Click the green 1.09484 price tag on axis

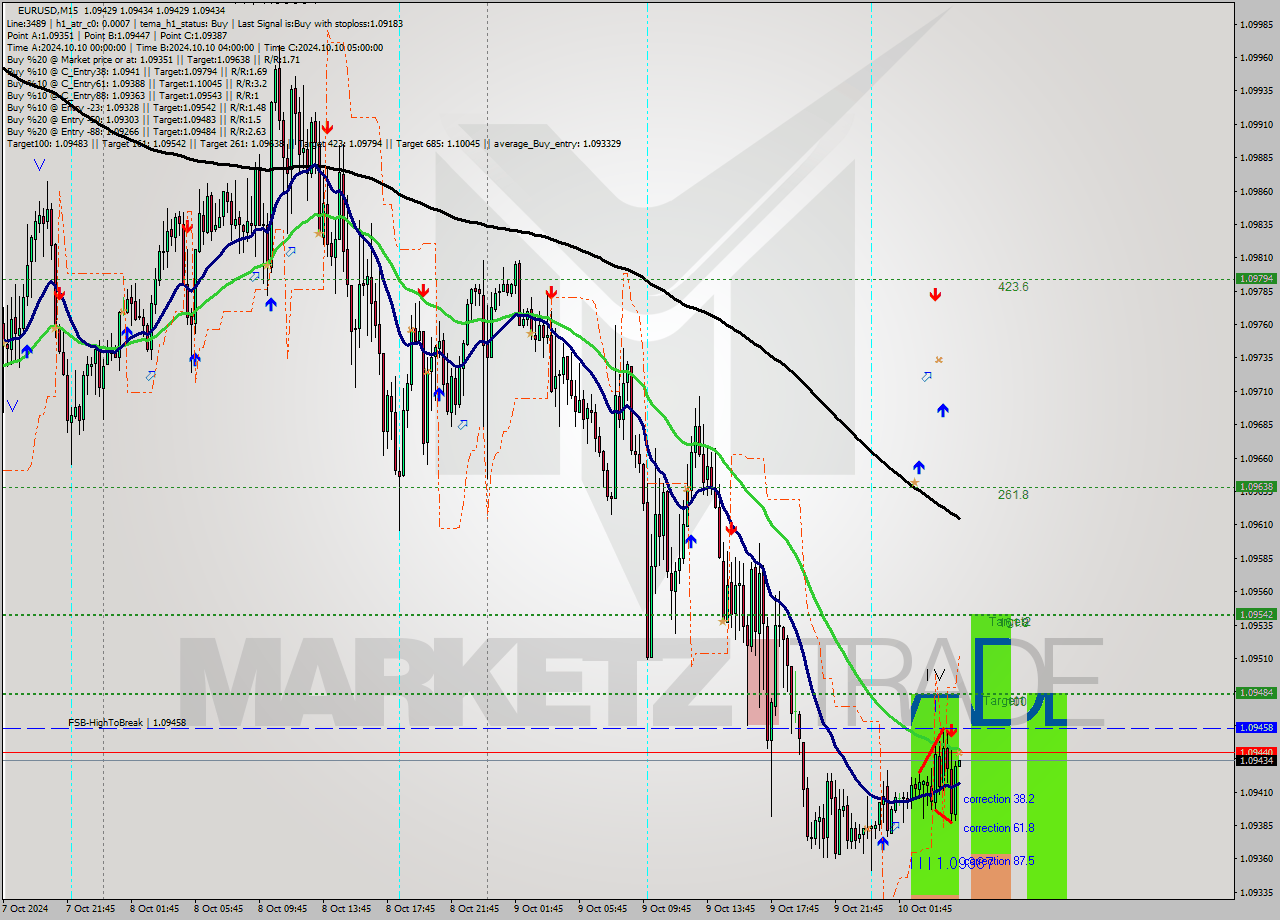[1256, 693]
